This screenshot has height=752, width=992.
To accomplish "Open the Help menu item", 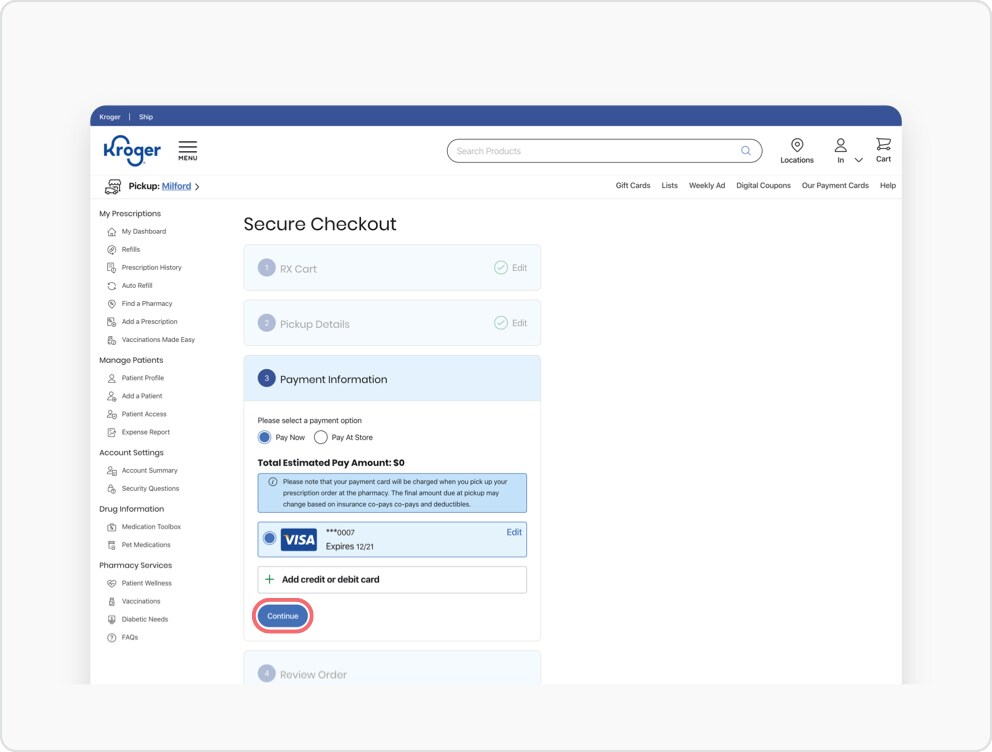I will coord(888,185).
